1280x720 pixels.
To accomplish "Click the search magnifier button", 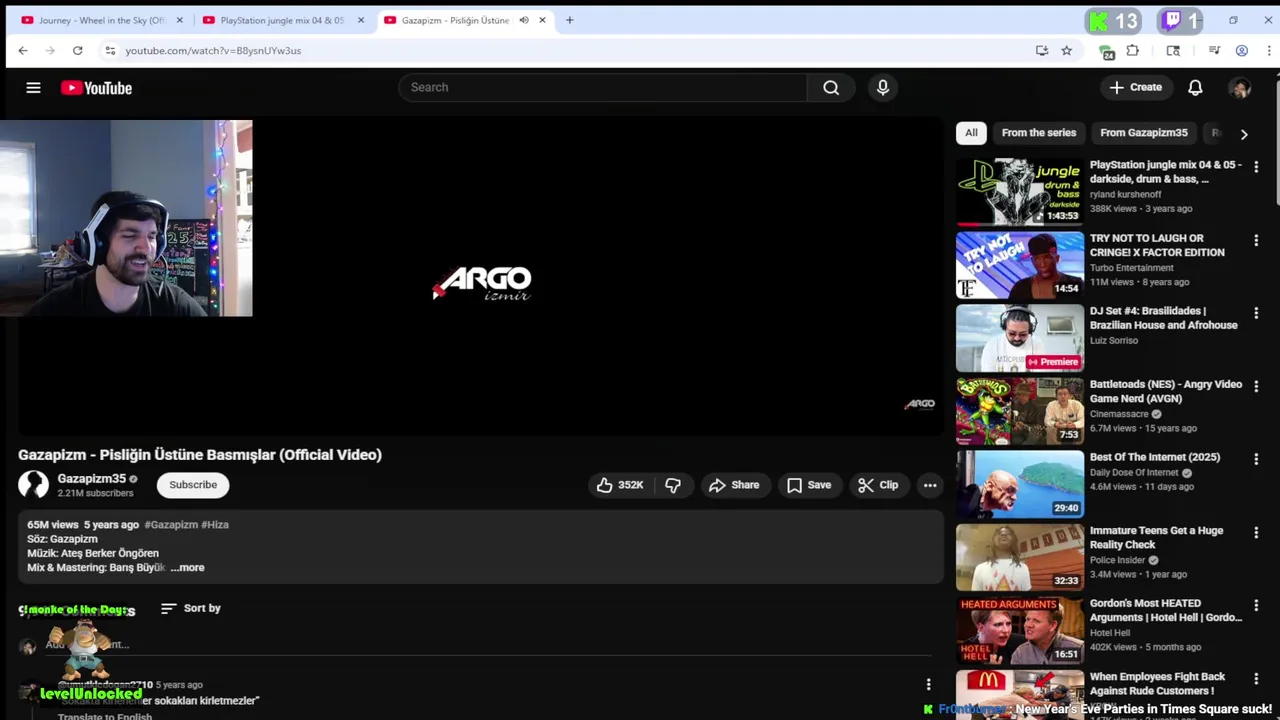I will (x=831, y=87).
